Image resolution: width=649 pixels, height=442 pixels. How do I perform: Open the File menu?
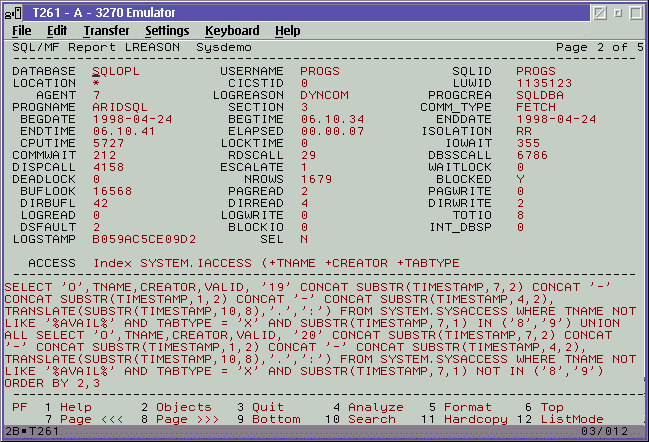[x=22, y=31]
